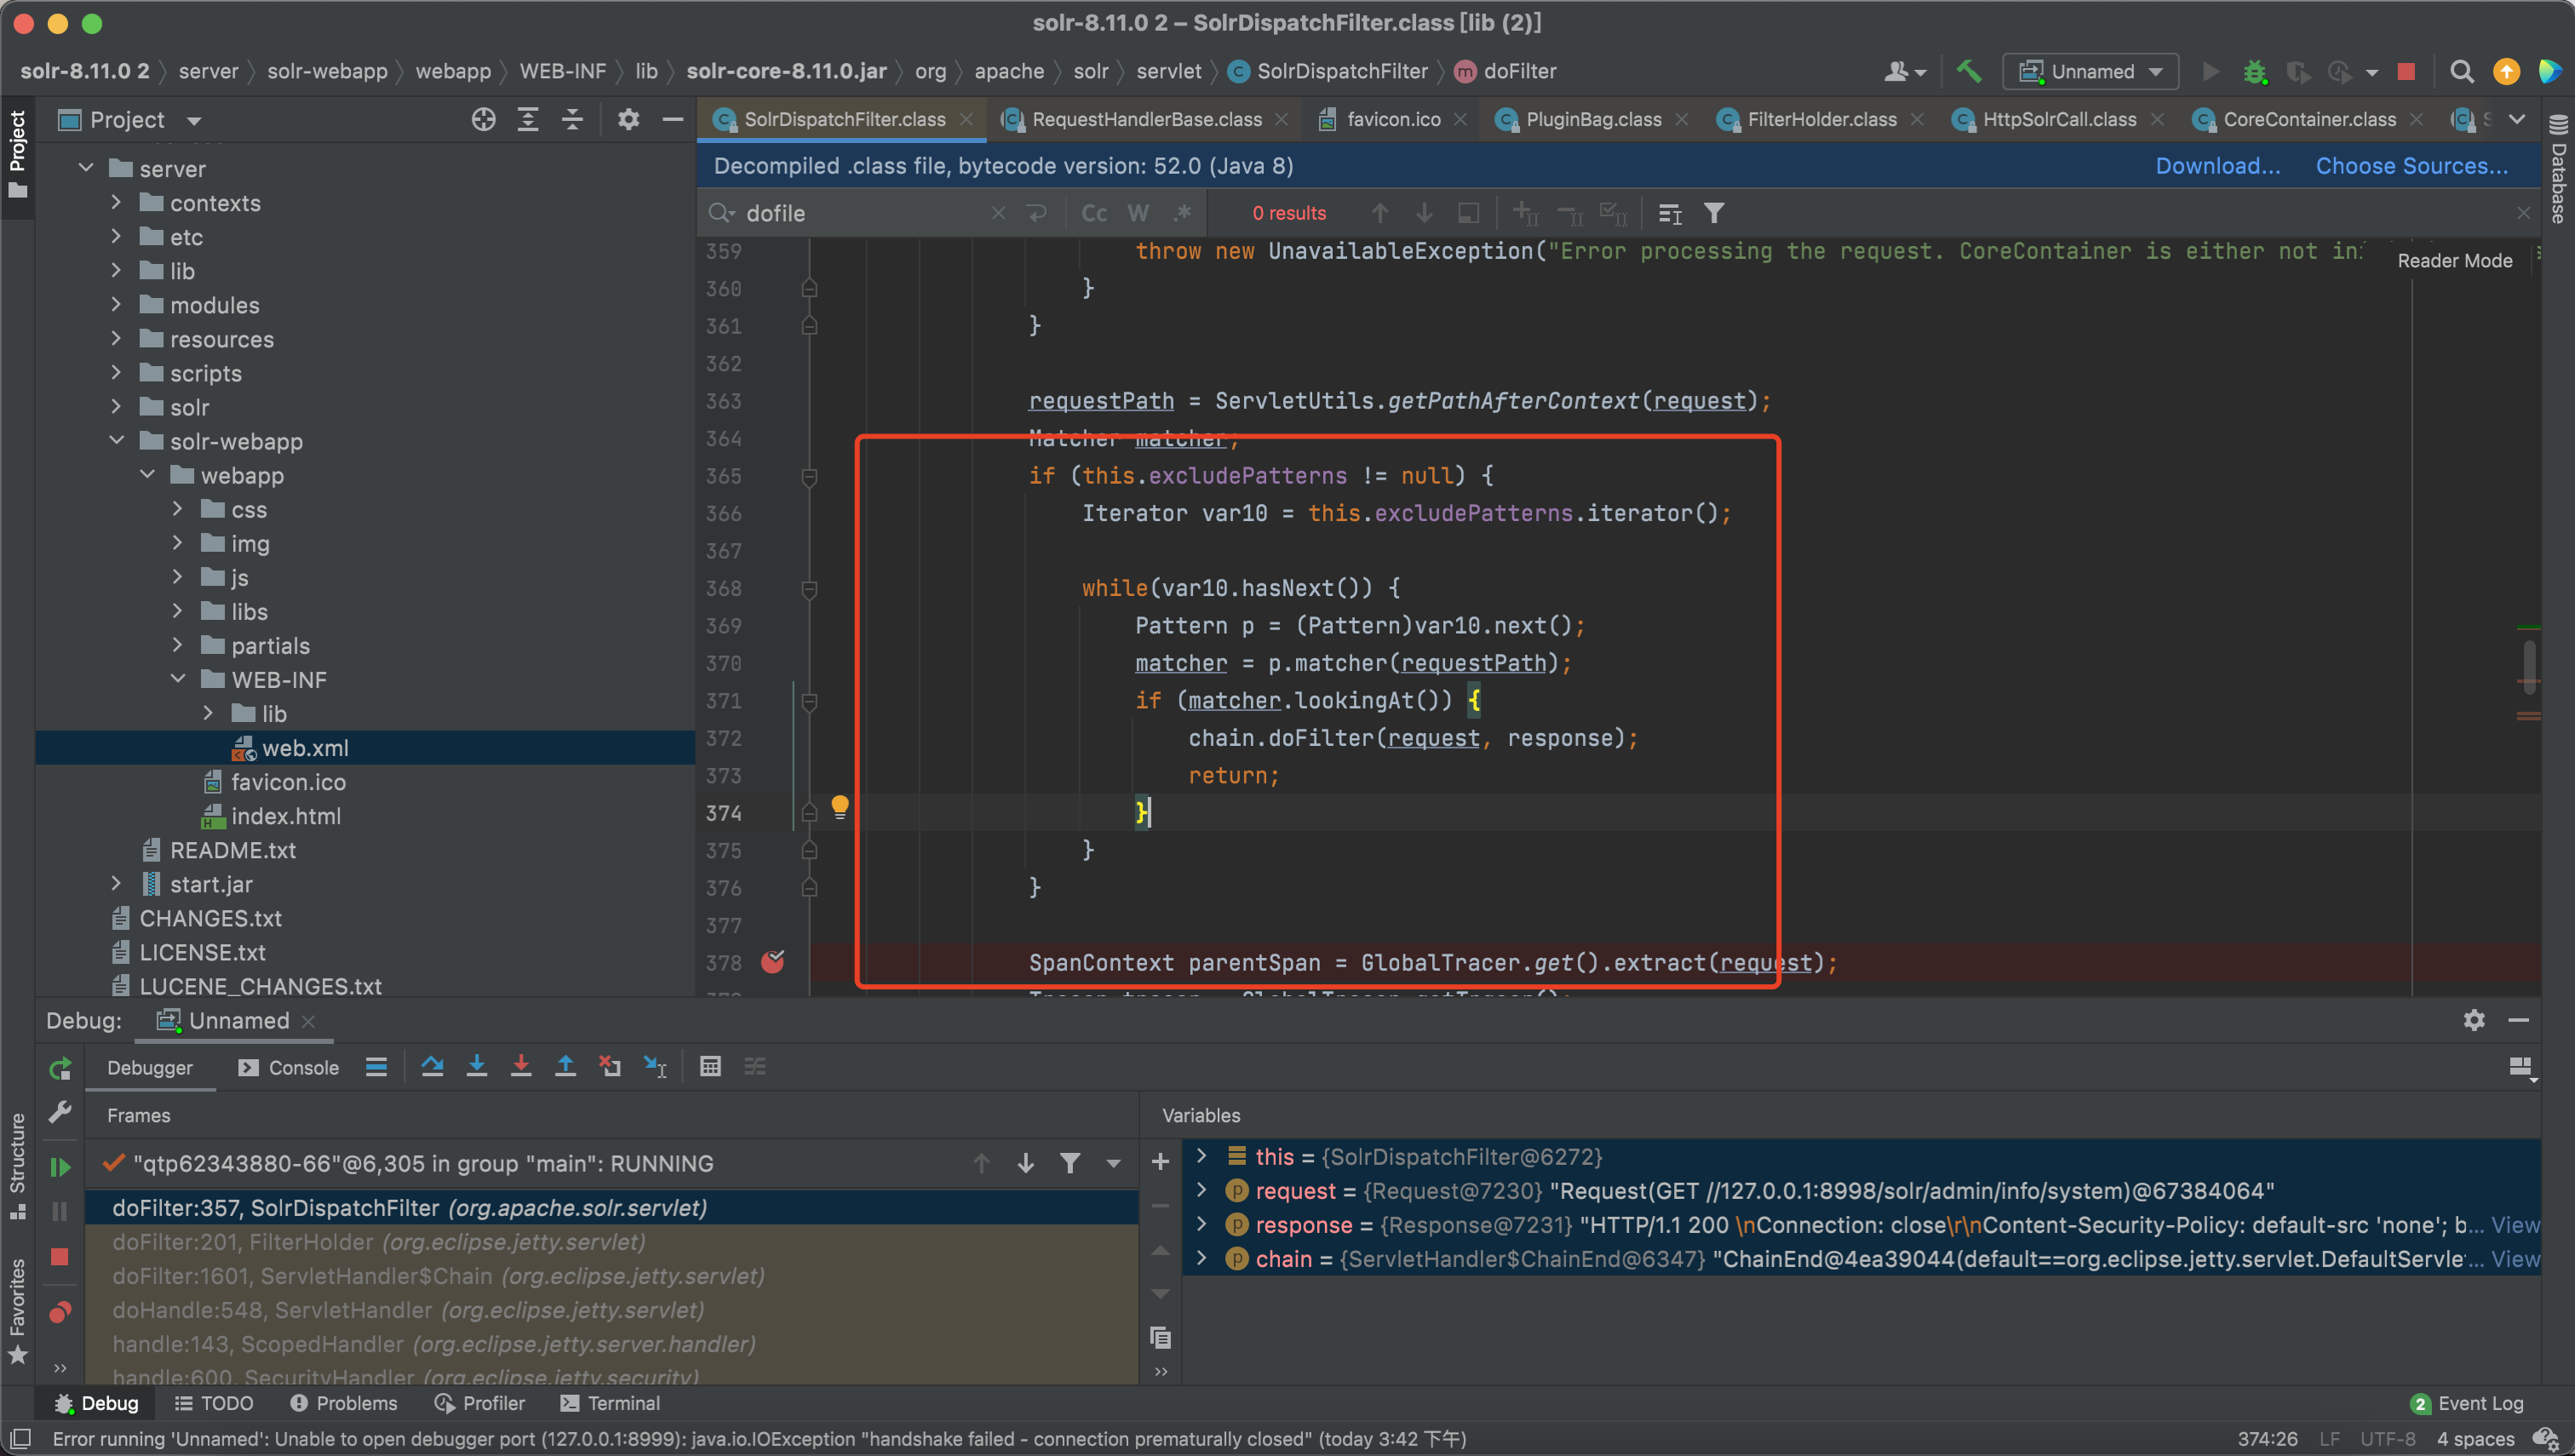Expand the modules folder
Image resolution: width=2575 pixels, height=1456 pixels.
tap(116, 304)
